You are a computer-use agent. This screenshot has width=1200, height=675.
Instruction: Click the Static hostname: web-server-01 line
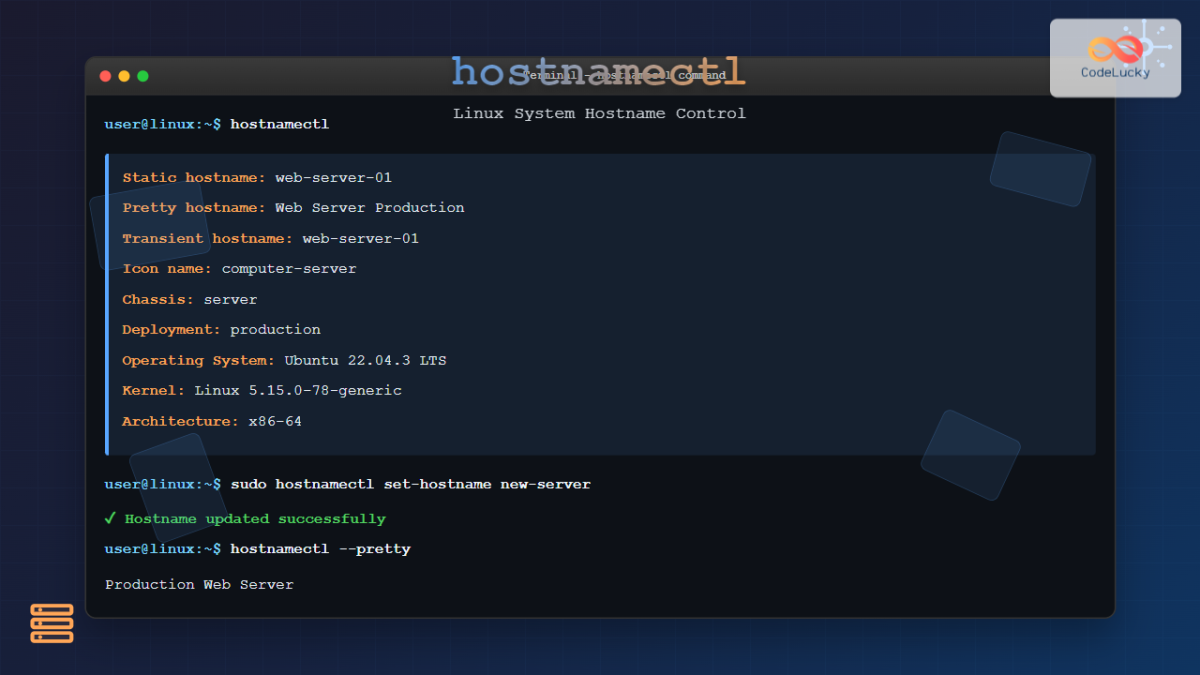pyautogui.click(x=256, y=177)
